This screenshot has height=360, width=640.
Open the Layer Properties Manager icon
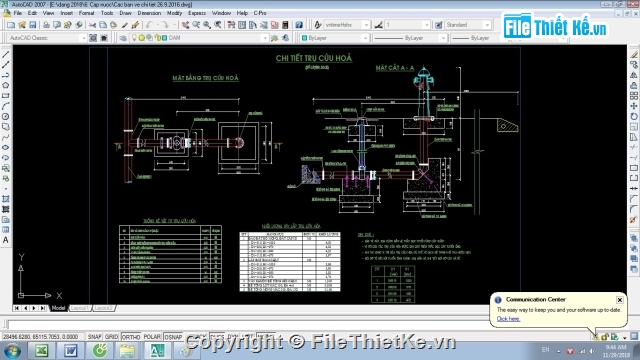click(x=123, y=38)
